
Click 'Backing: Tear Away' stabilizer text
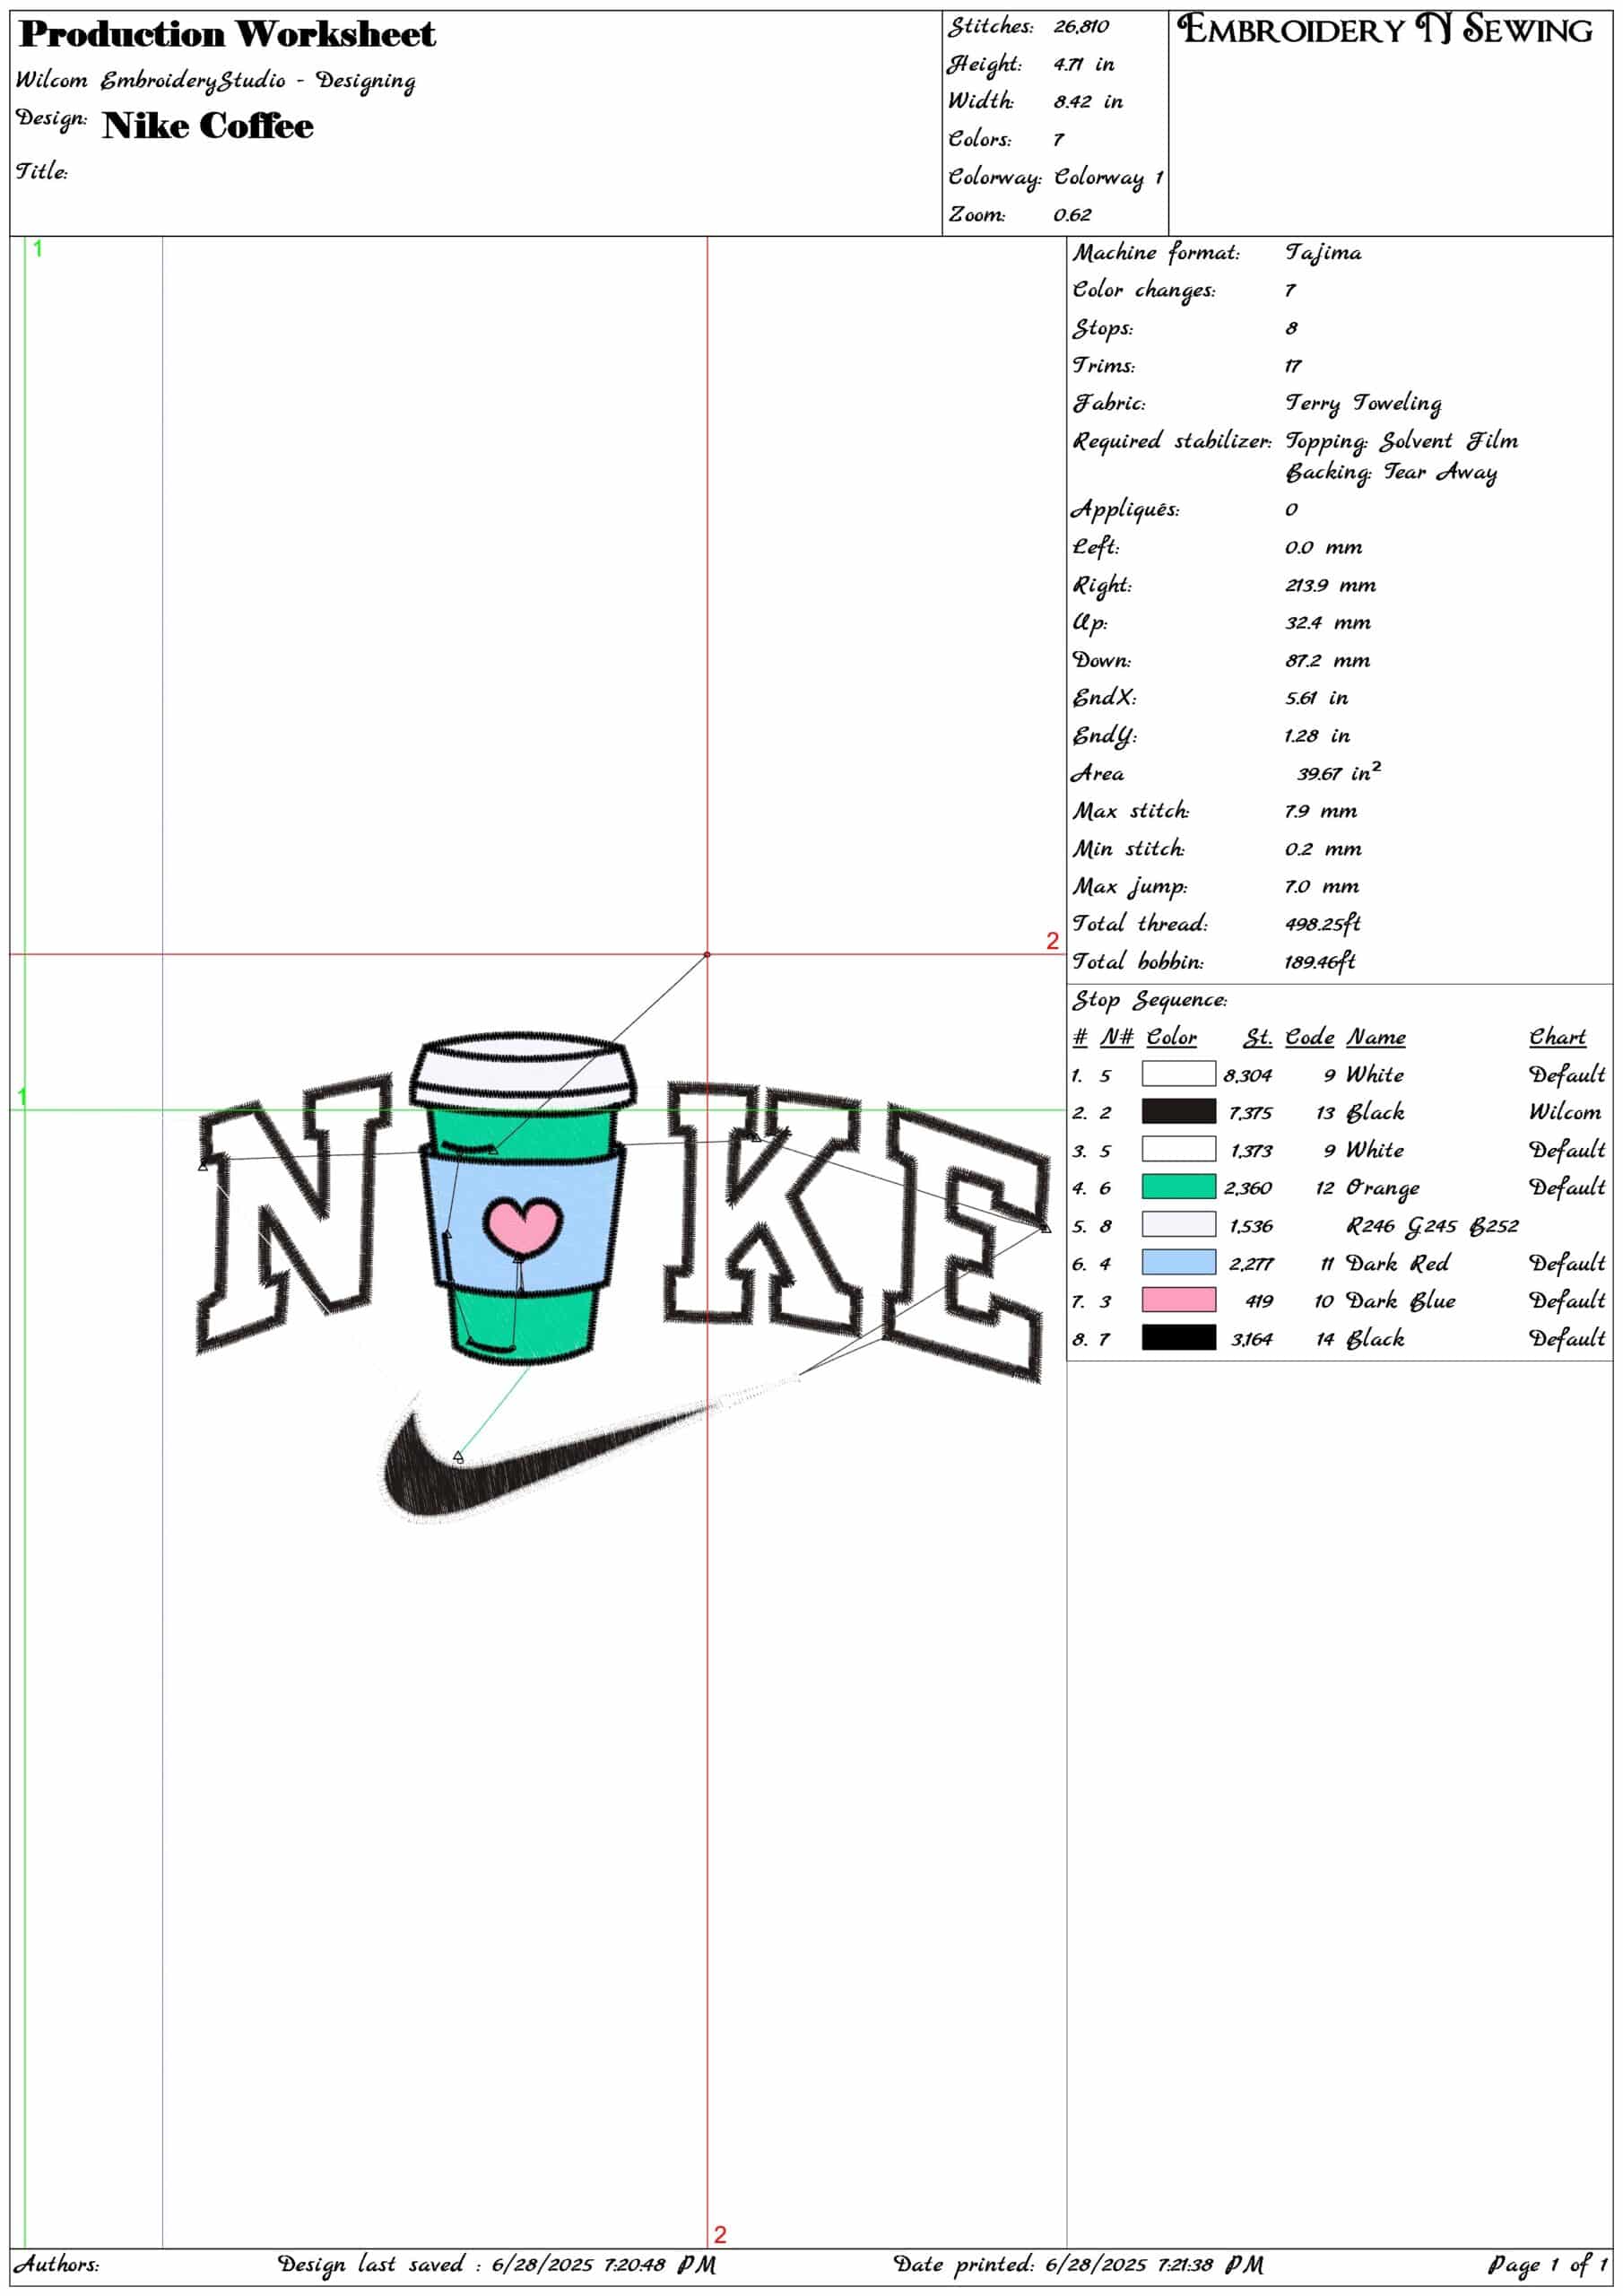[x=1390, y=472]
